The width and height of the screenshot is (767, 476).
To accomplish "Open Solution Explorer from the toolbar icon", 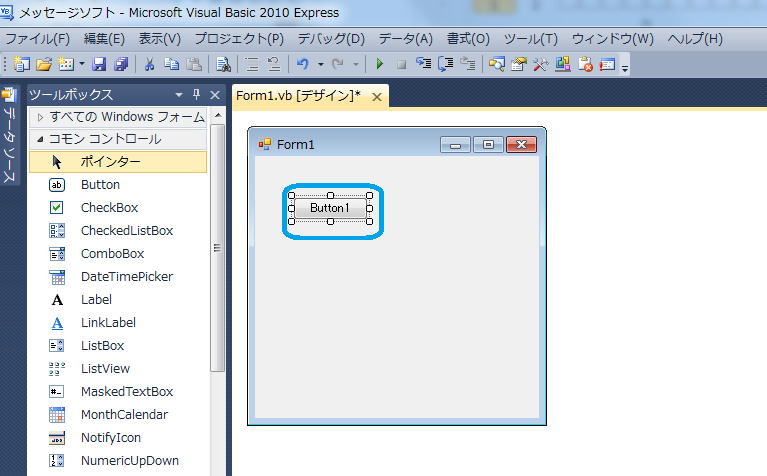I will tap(497, 64).
